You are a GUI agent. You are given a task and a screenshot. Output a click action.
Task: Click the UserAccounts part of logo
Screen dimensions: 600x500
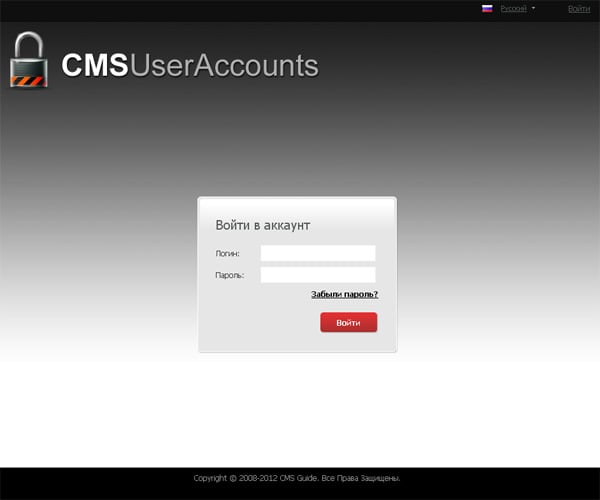[224, 66]
